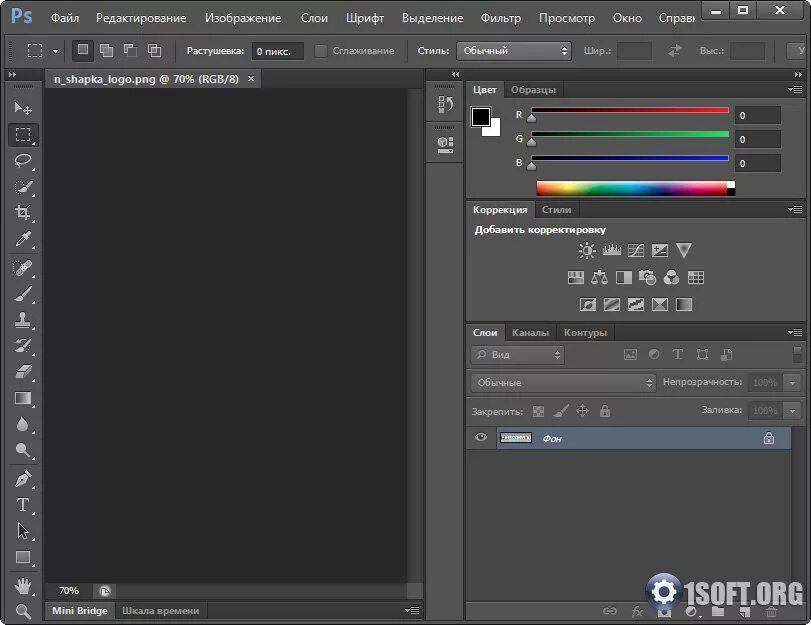
Task: Switch to the Образцы tab
Action: pos(533,90)
